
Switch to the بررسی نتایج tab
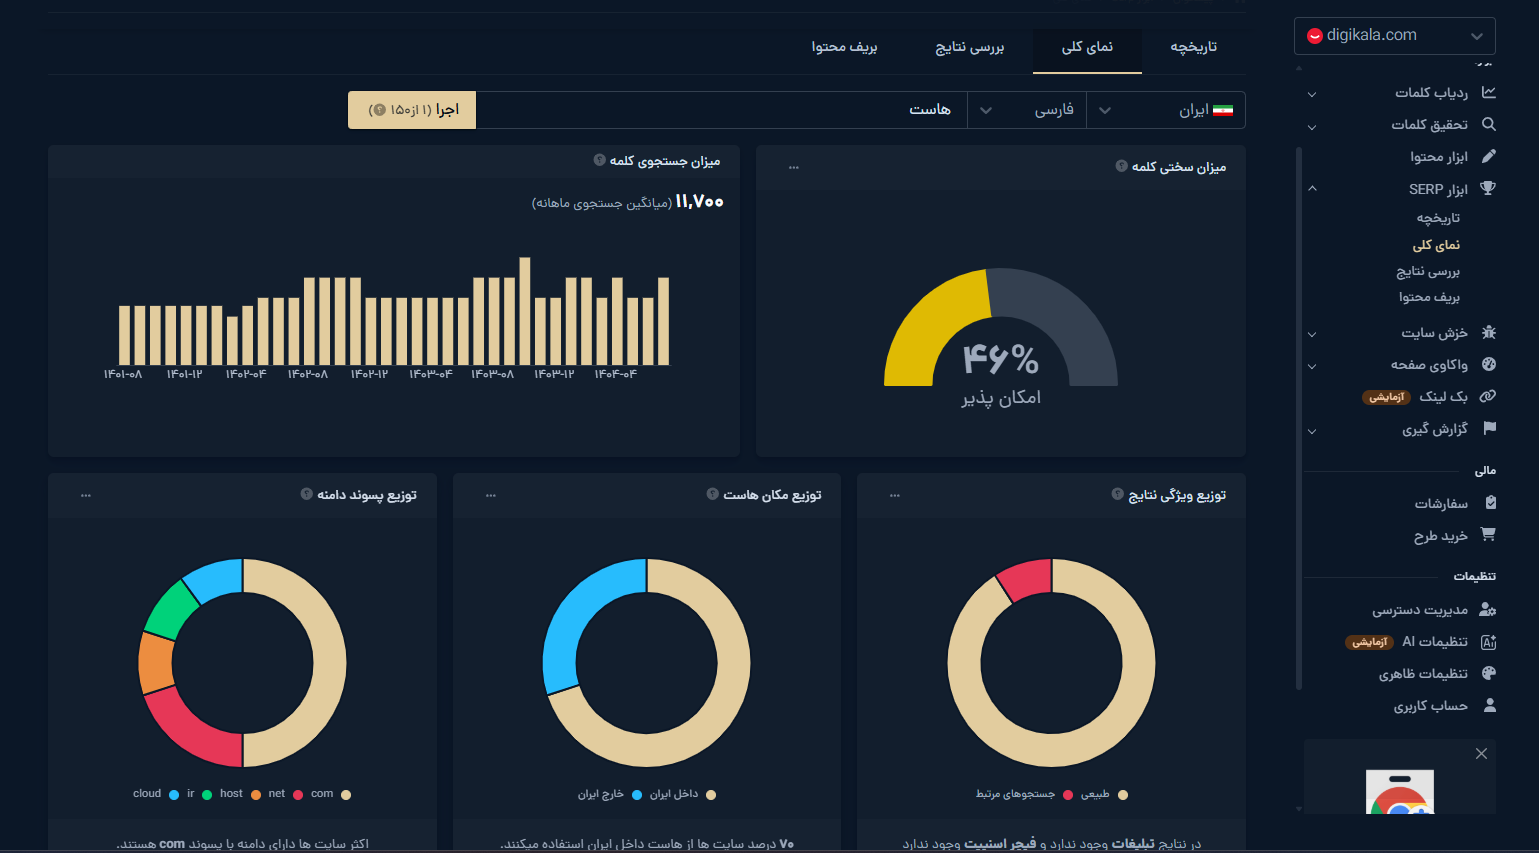click(970, 47)
